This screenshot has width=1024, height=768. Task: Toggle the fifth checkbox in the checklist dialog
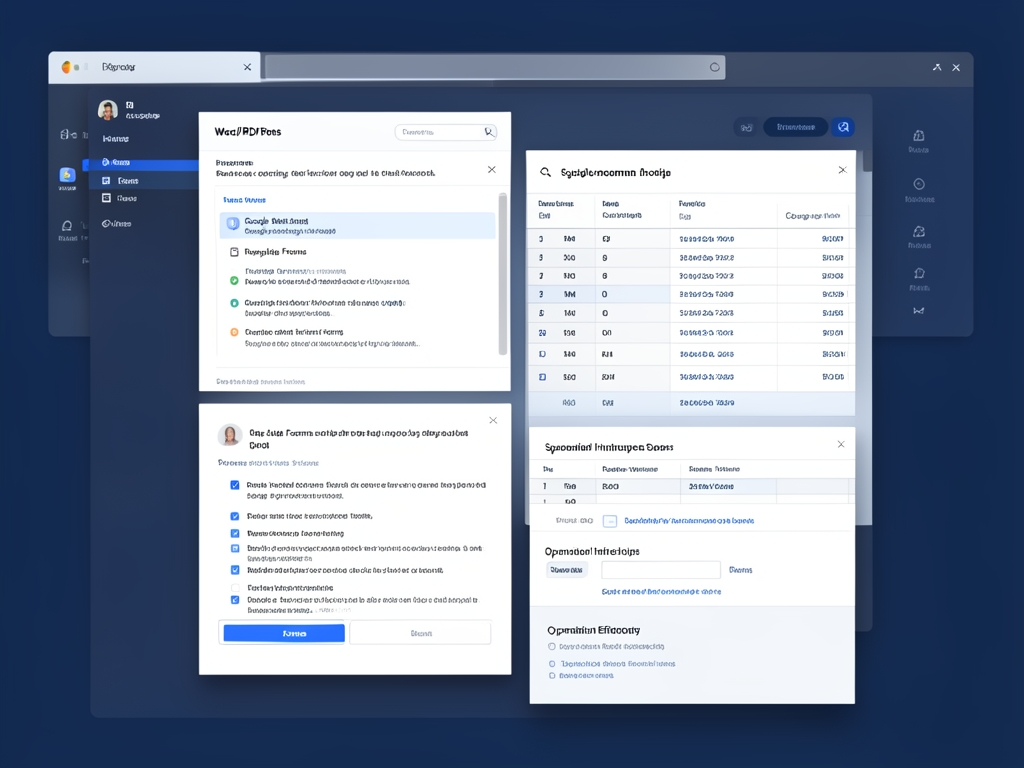tap(234, 570)
